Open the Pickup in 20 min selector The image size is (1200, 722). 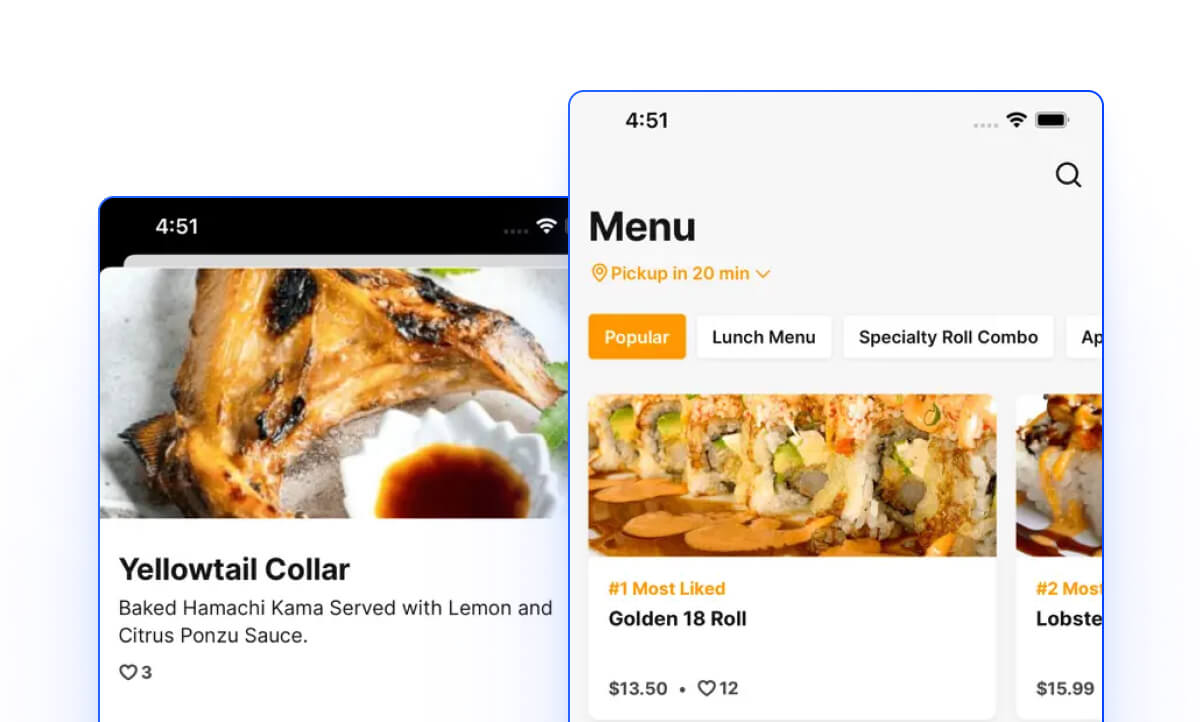[680, 273]
